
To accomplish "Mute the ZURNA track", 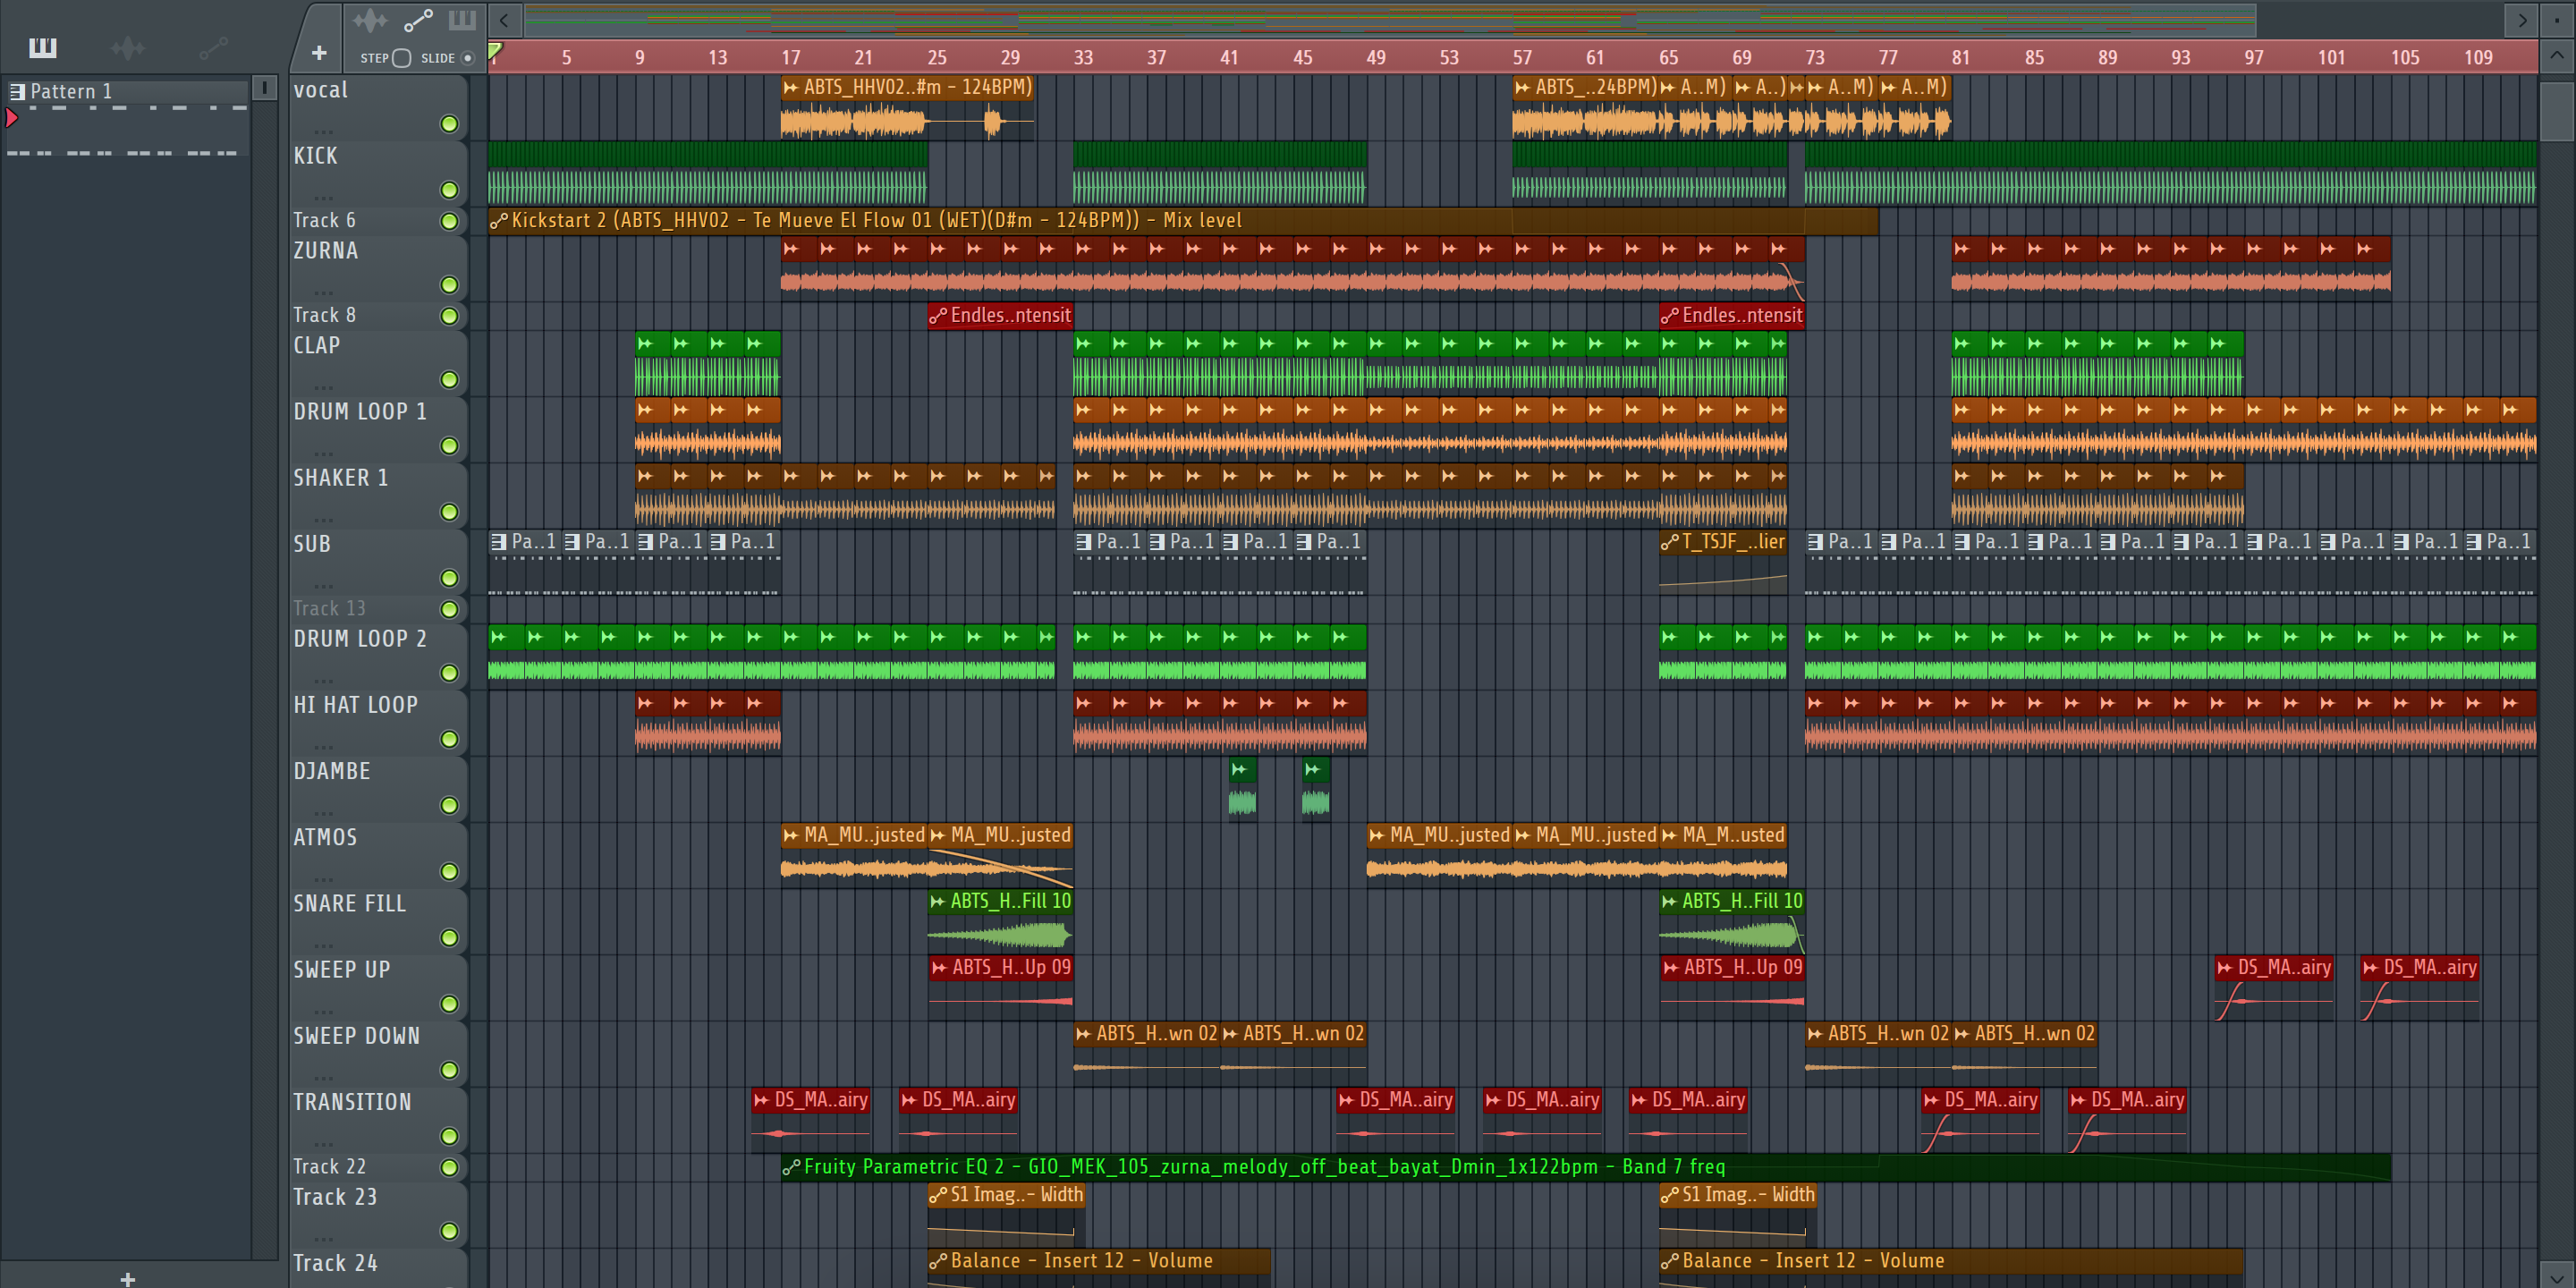I will pyautogui.click(x=449, y=285).
